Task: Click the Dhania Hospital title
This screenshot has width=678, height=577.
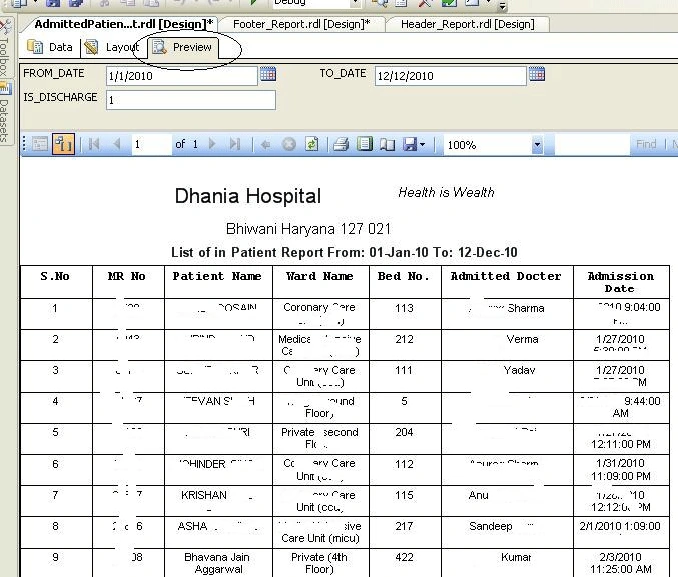Action: [248, 196]
